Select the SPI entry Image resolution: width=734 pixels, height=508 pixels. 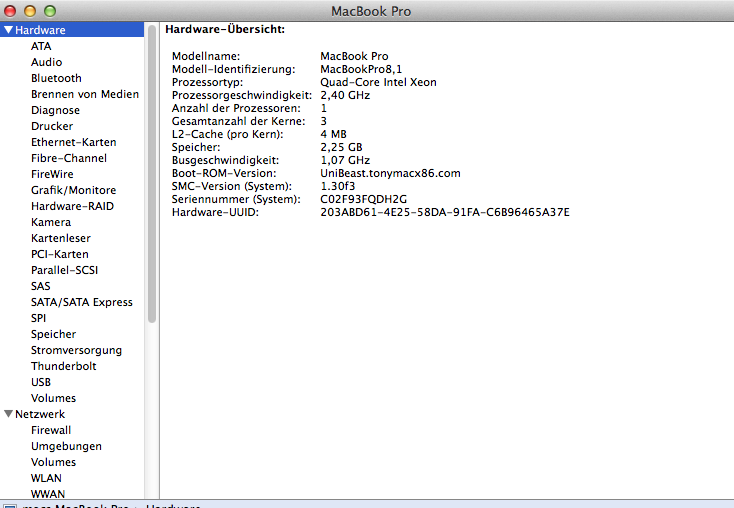(x=38, y=318)
